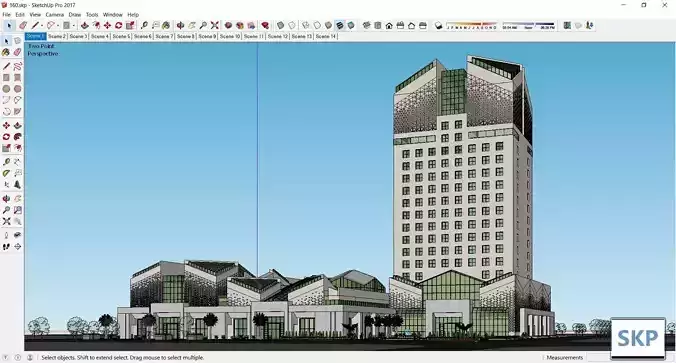The width and height of the screenshot is (676, 363).
Task: Pick the Rotated Rectangle tool
Action: [17, 78]
